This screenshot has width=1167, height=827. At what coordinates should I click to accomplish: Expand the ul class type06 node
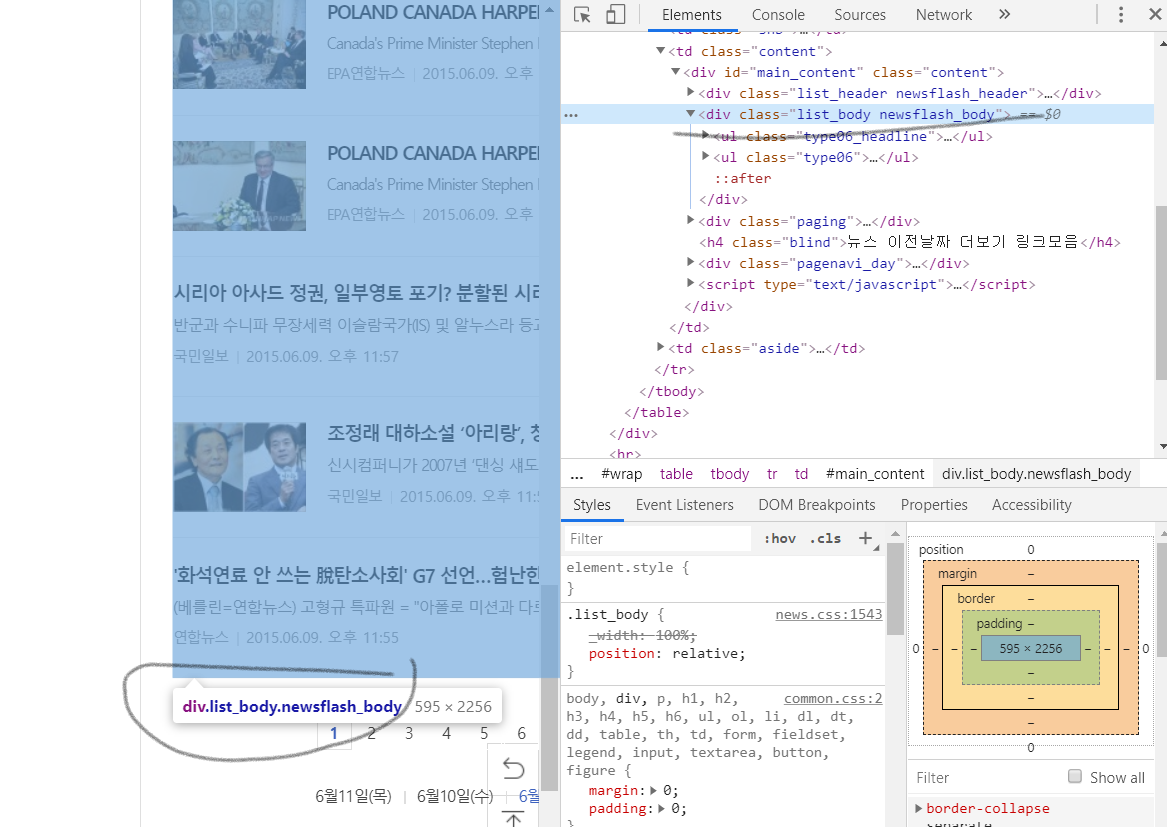[706, 156]
